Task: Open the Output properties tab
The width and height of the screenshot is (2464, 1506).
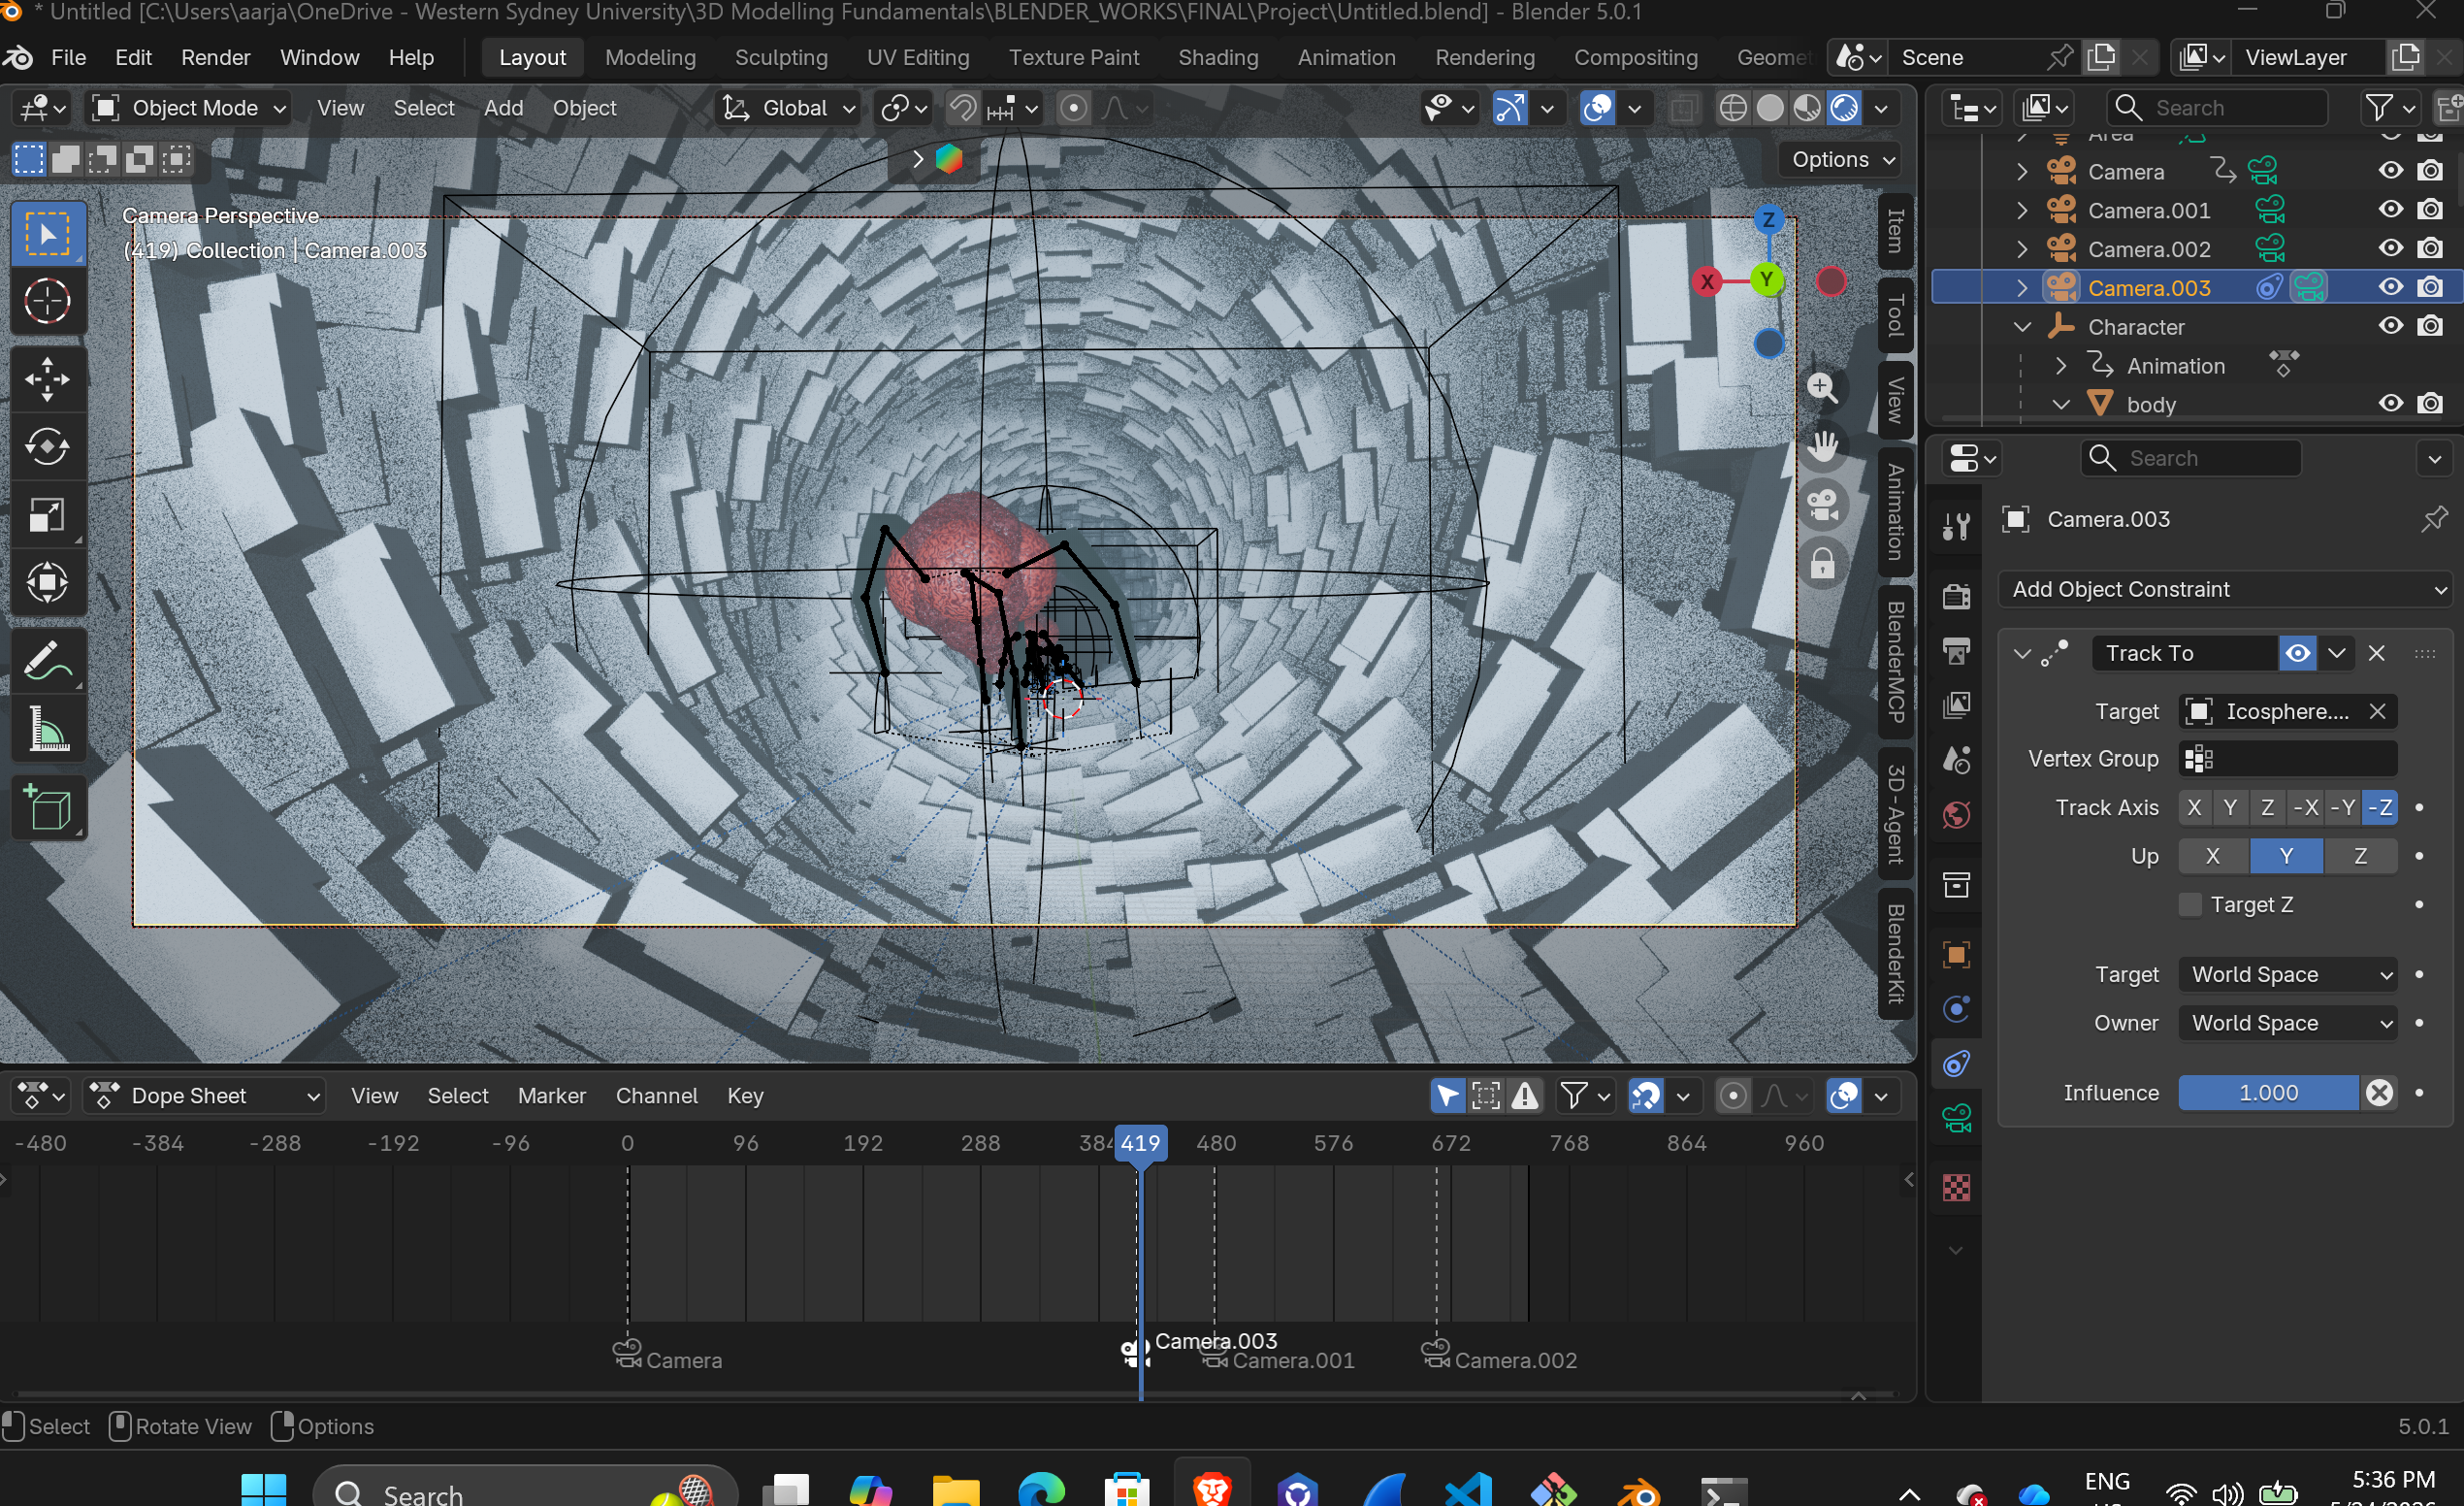Action: (1956, 651)
